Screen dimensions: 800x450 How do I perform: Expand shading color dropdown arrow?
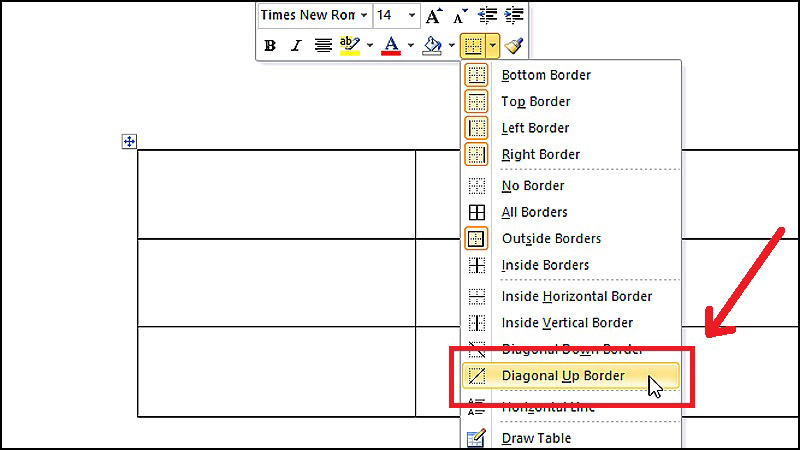[x=452, y=46]
